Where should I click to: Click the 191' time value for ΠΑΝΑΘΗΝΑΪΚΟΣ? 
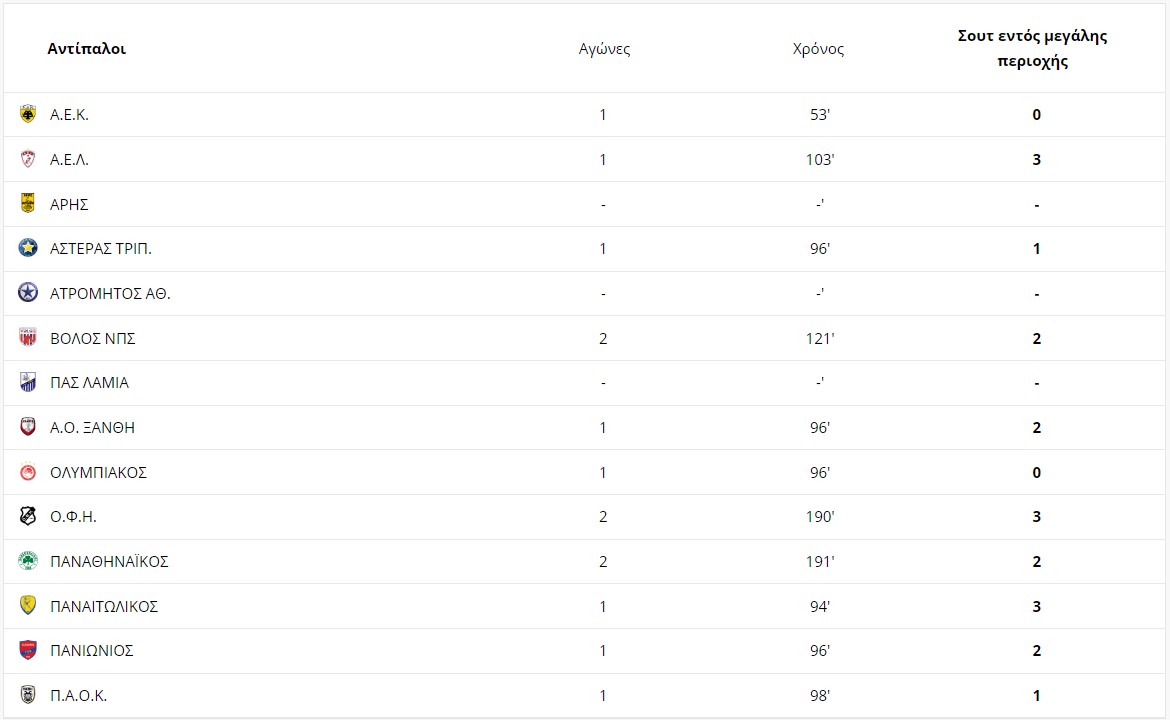click(x=820, y=561)
